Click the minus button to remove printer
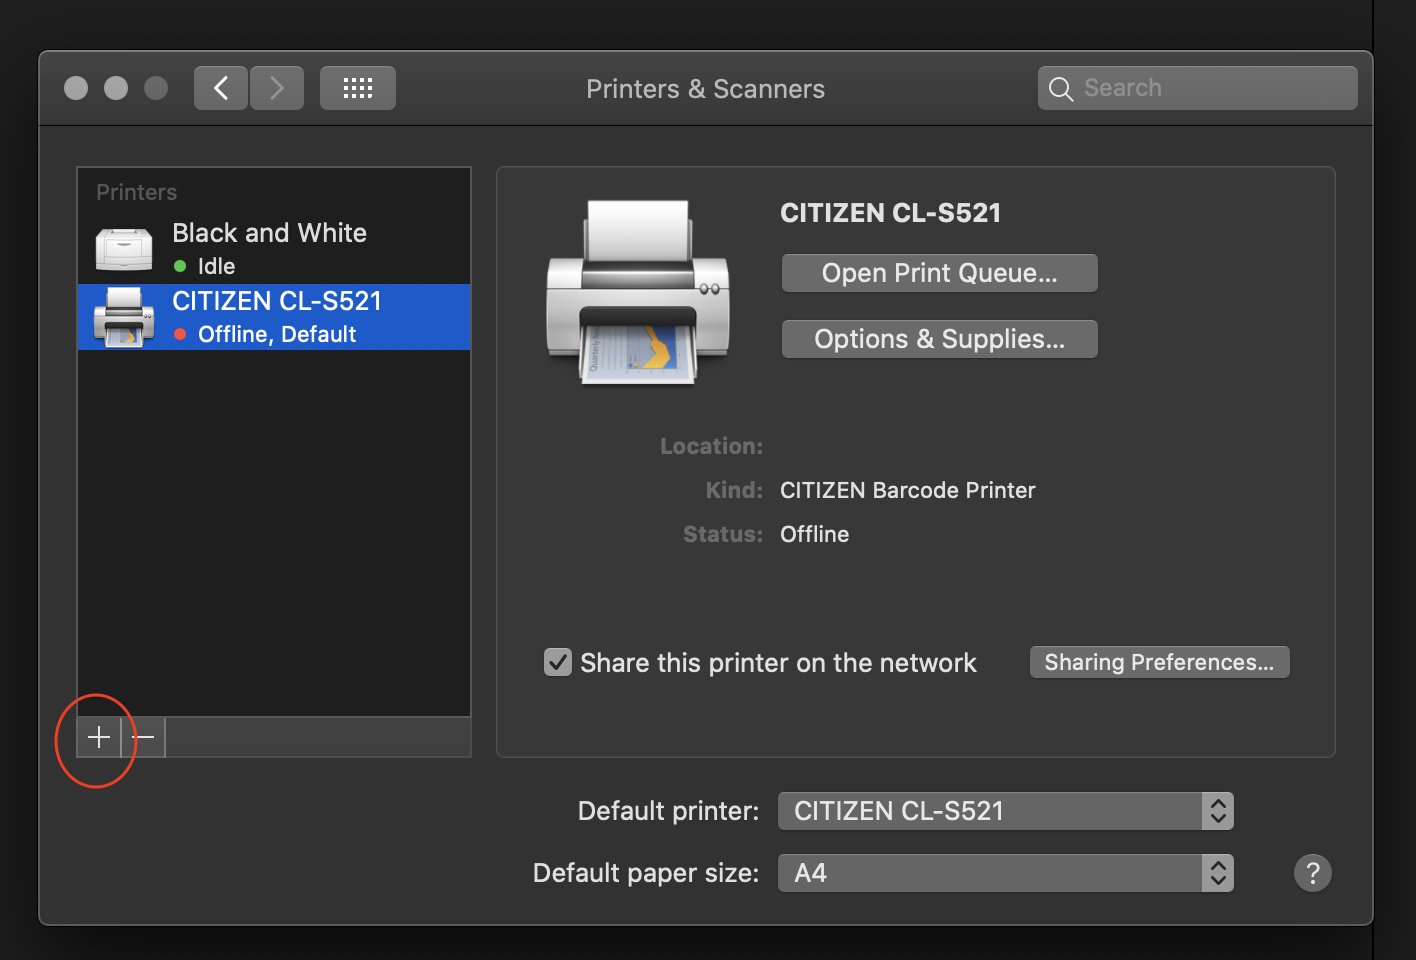This screenshot has width=1416, height=960. 143,738
